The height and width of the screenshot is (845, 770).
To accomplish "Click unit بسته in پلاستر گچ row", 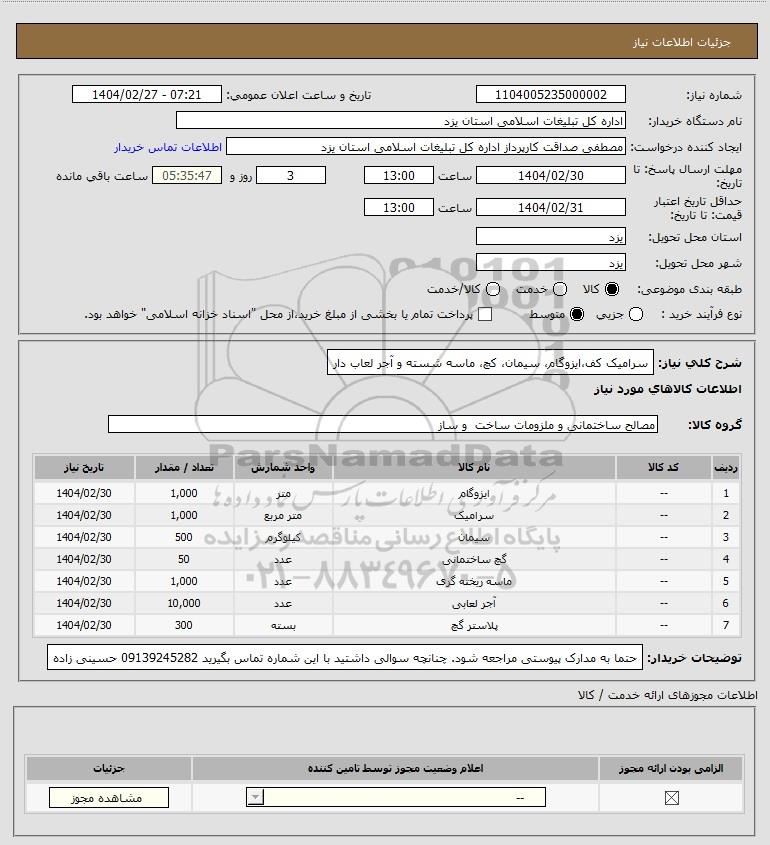I will [x=283, y=625].
